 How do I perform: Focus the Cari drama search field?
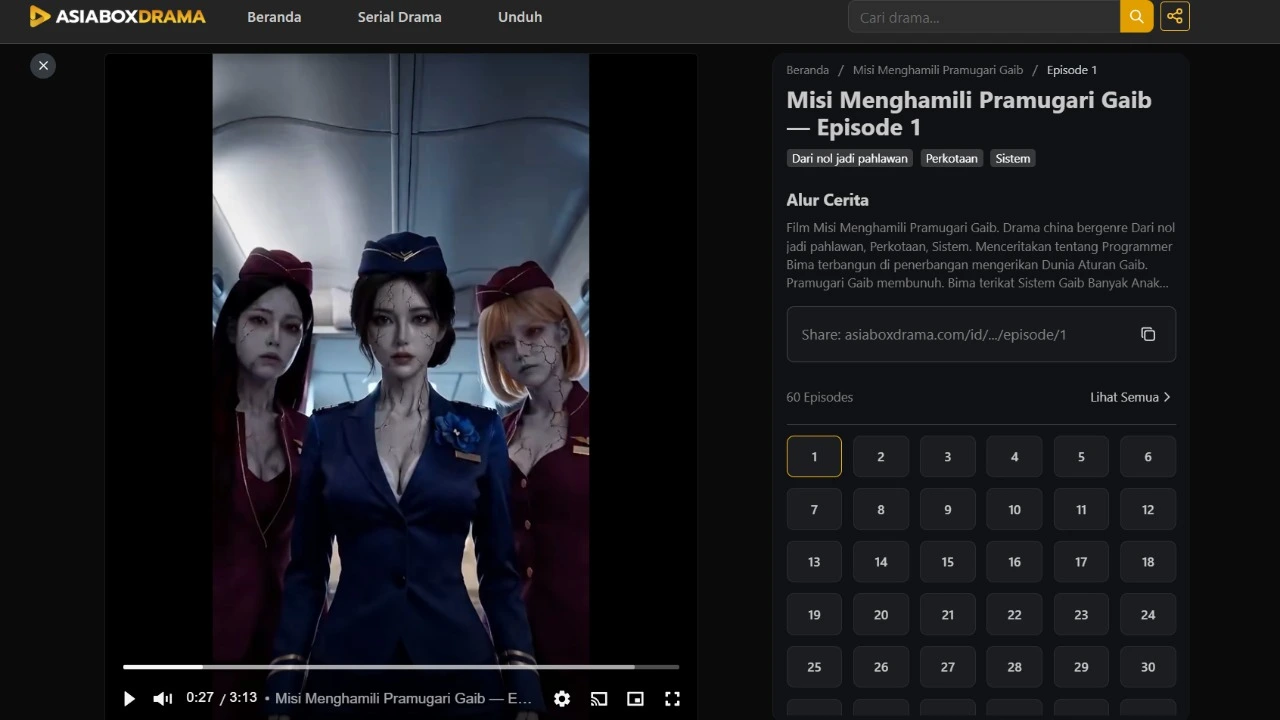984,17
